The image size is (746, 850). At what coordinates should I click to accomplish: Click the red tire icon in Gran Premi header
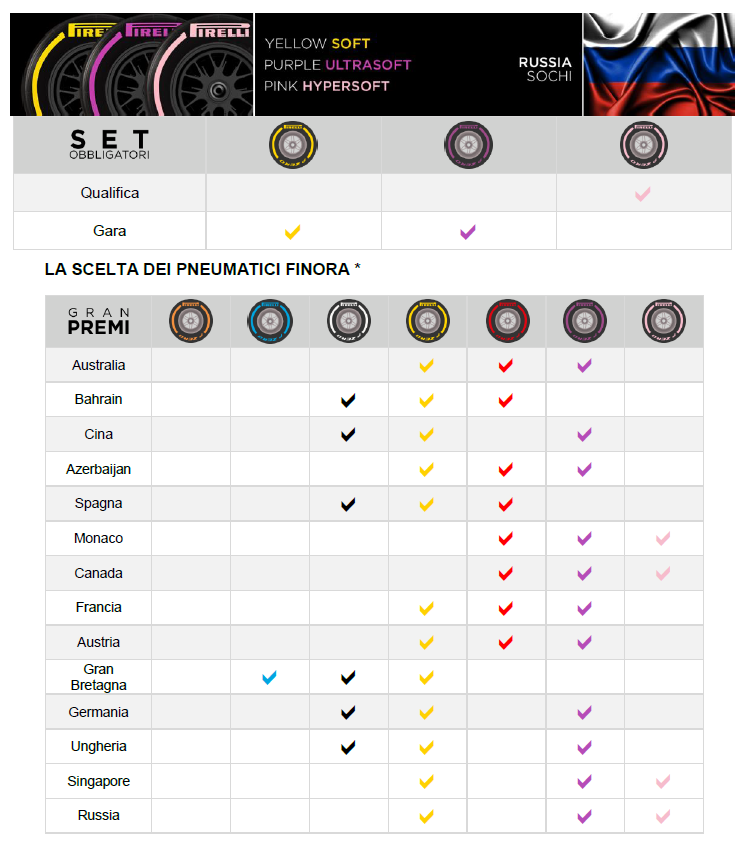[506, 321]
